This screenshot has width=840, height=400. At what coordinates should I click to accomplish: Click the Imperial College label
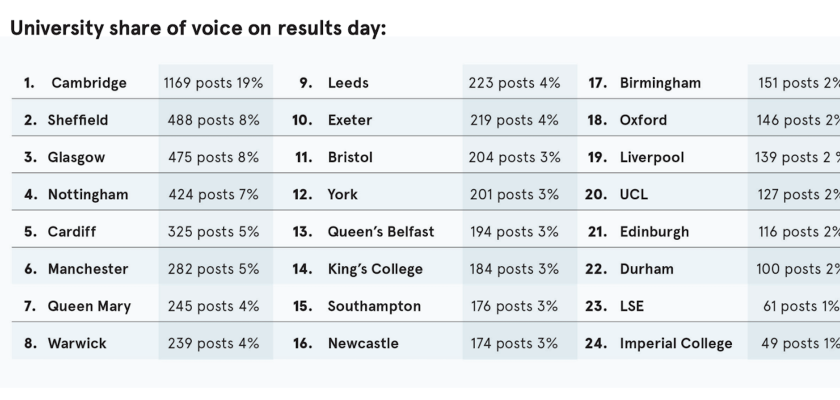[676, 343]
